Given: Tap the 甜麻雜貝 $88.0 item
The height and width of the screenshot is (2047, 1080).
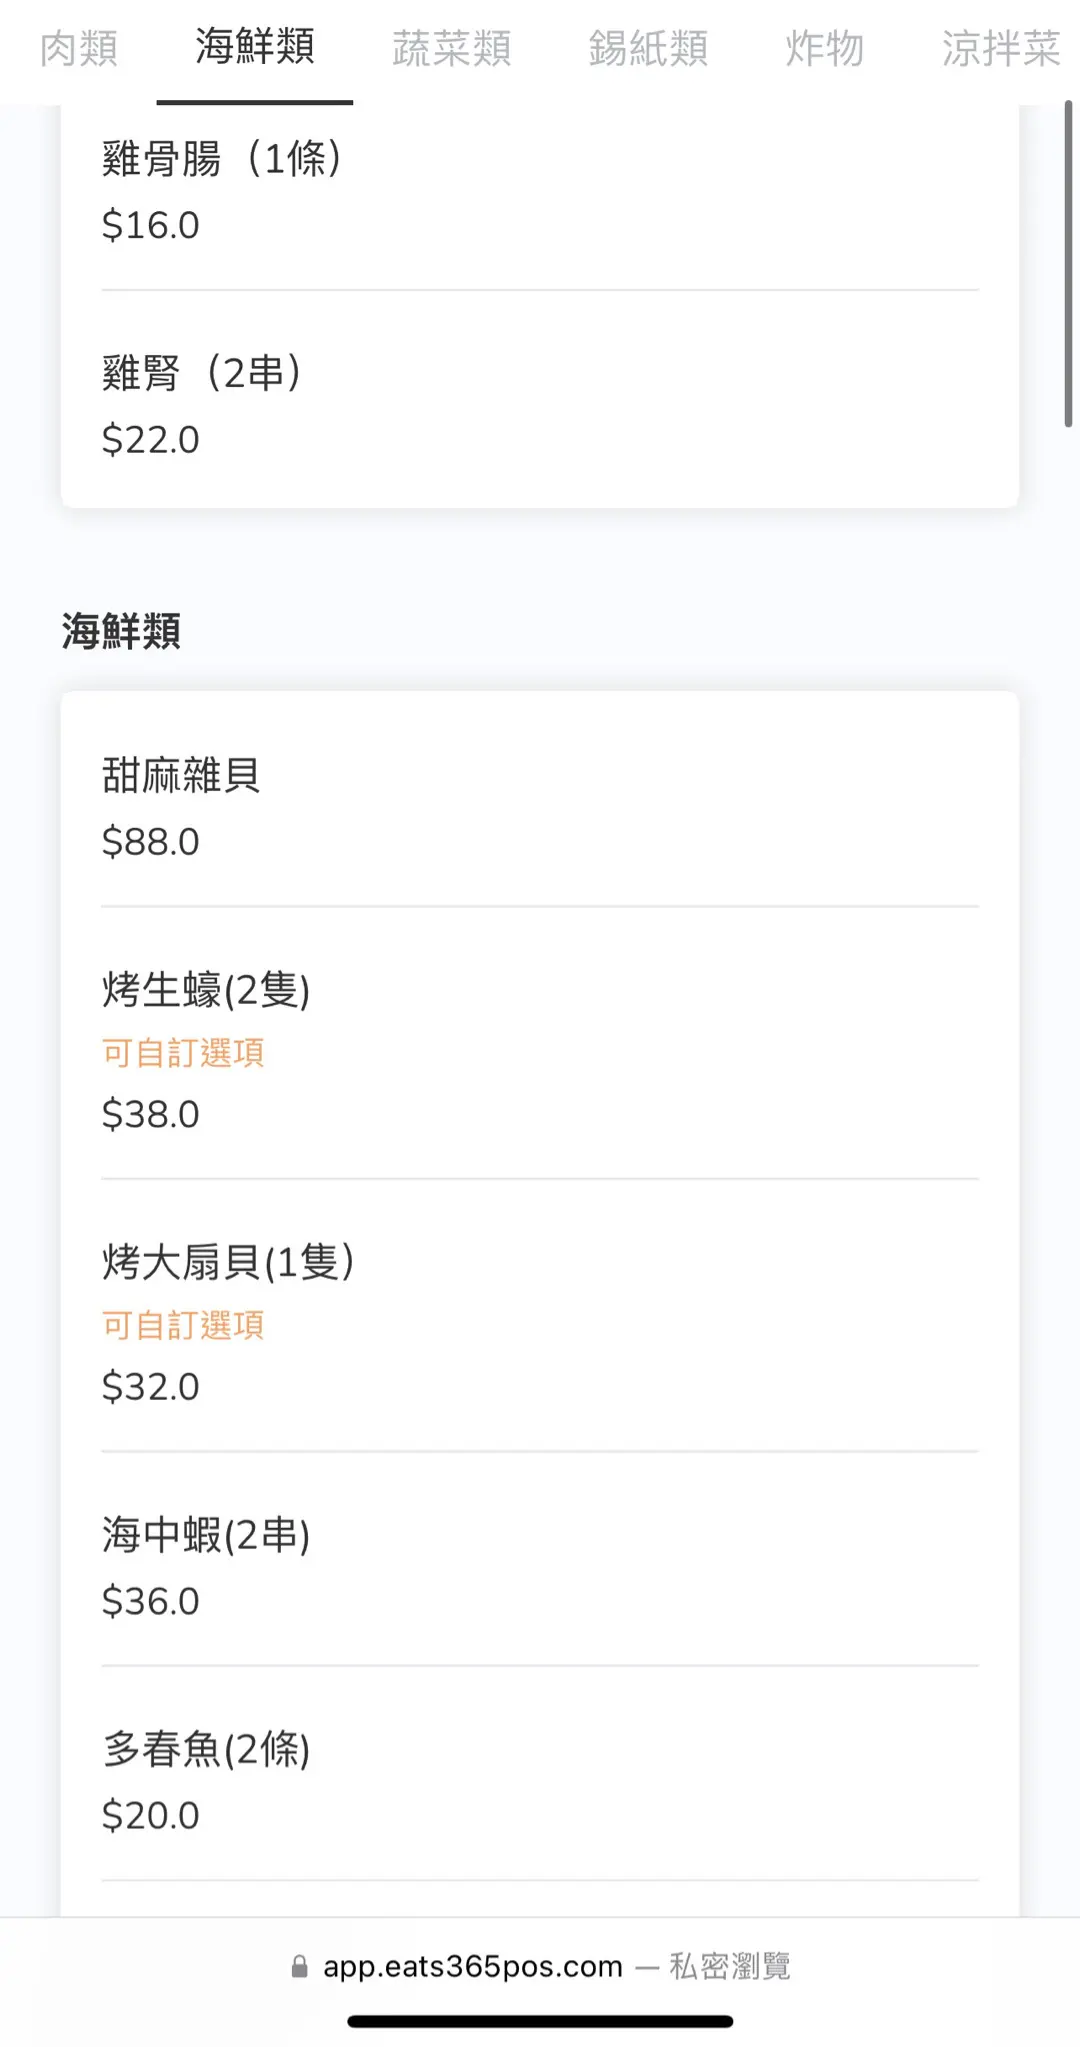Looking at the screenshot, I should coord(539,806).
